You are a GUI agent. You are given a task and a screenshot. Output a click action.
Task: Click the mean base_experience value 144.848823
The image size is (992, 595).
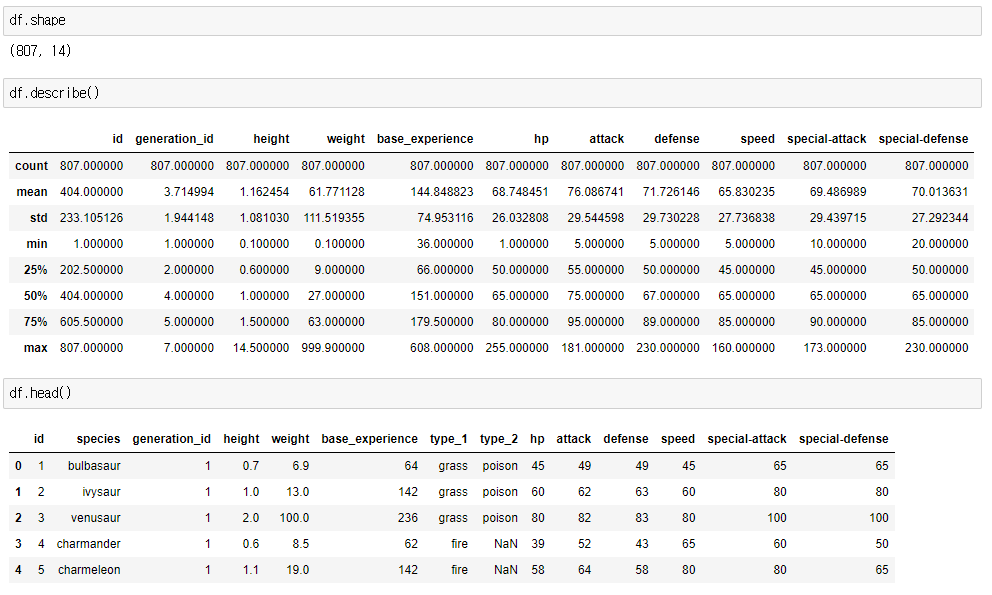click(442, 192)
